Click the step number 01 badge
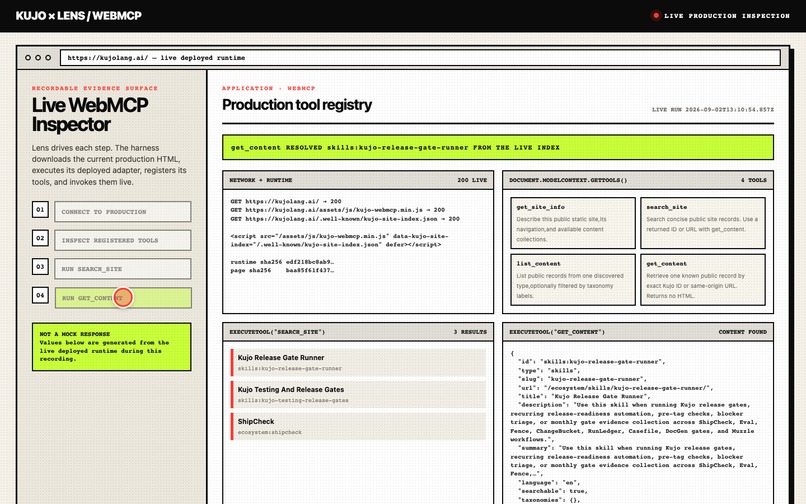Image resolution: width=806 pixels, height=504 pixels. [40, 209]
